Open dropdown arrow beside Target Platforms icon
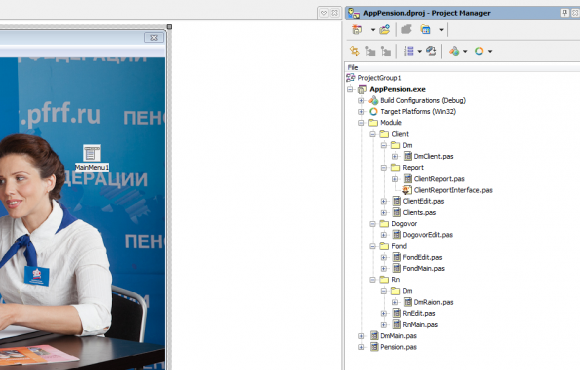The image size is (580, 370). point(490,51)
